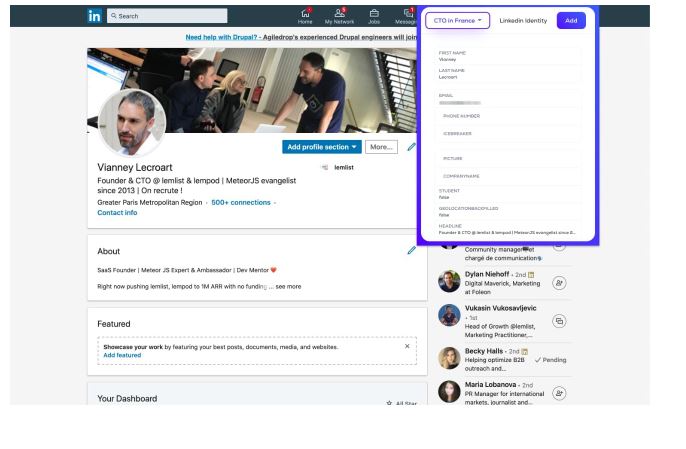Image resolution: width=686 pixels, height=449 pixels.
Task: Click the Student field
Action: click(509, 194)
